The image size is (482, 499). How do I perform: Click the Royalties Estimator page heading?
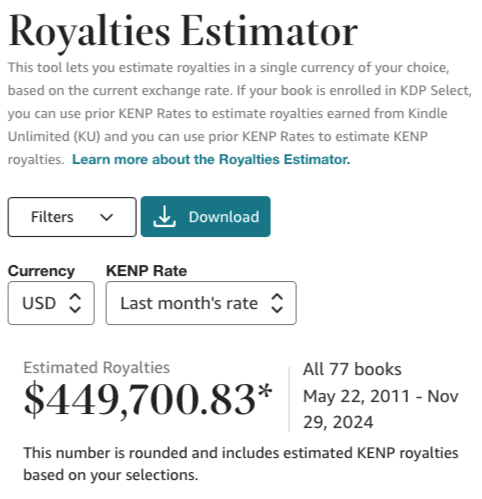(183, 32)
